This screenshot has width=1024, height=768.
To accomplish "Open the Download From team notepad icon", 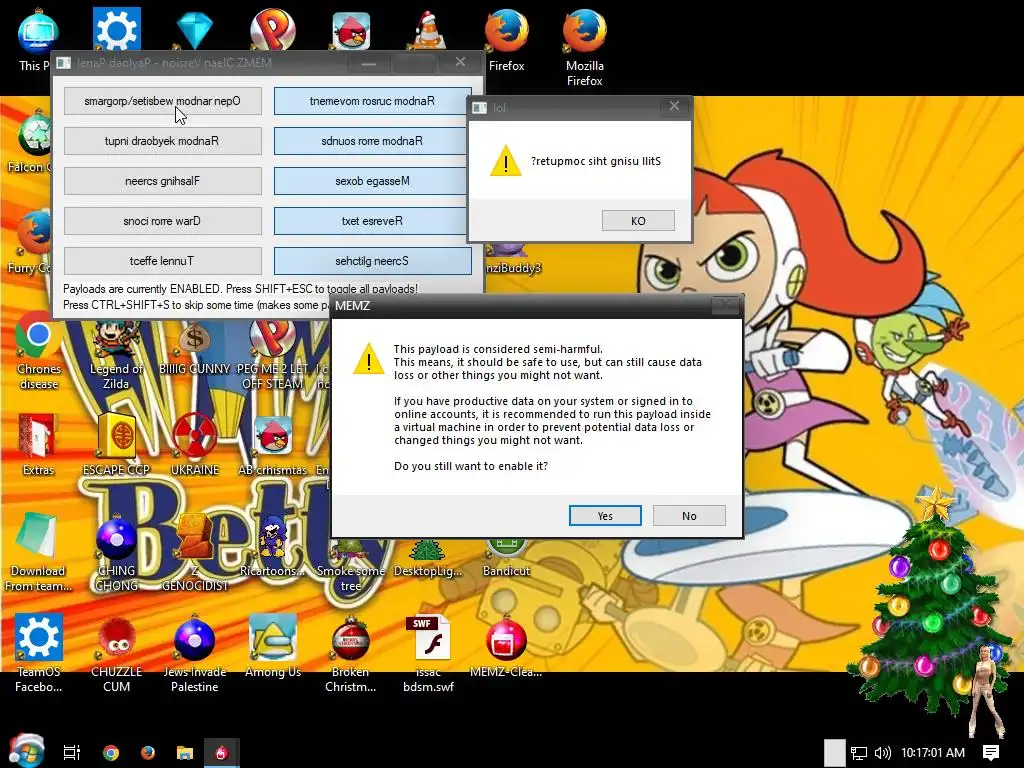I will coord(39,552).
